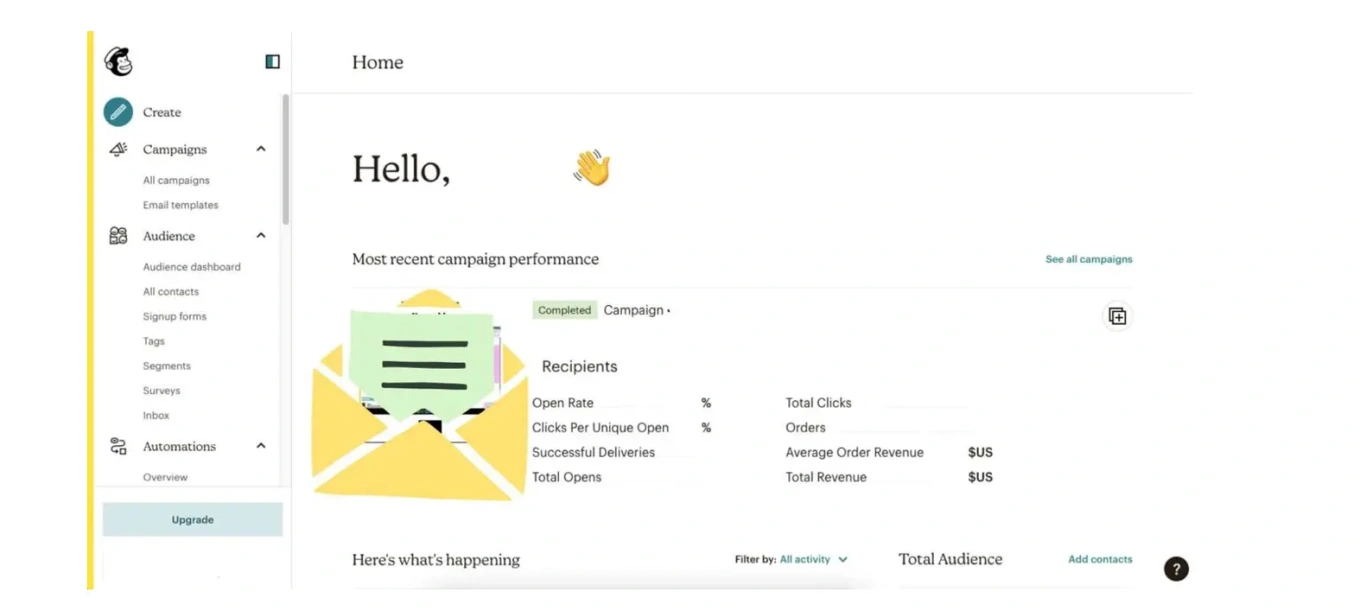Select Automations in the sidebar
The image size is (1360, 611).
coord(179,446)
